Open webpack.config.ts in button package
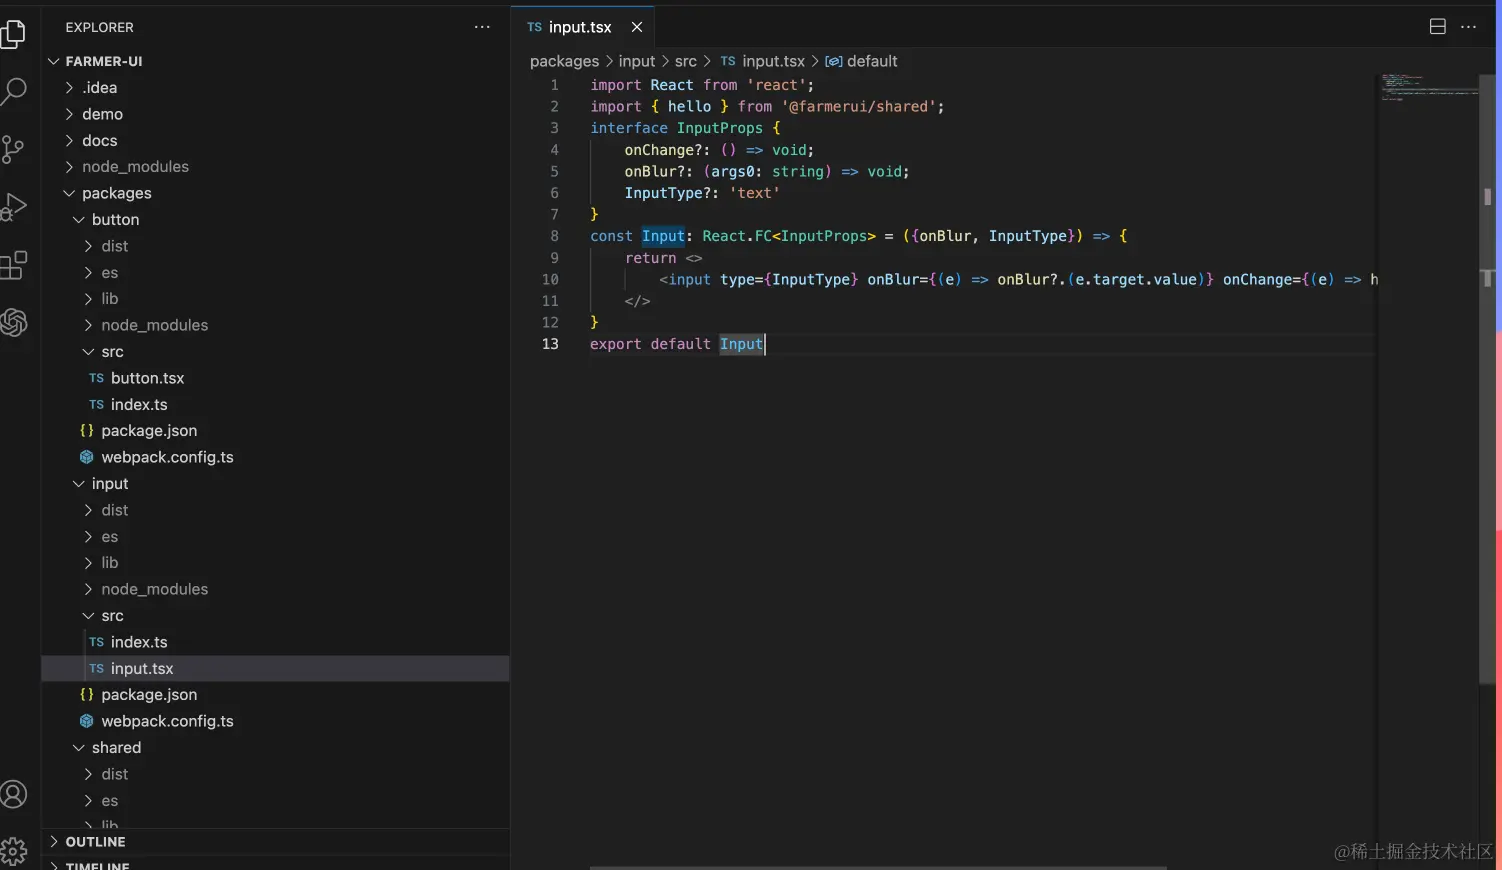Image resolution: width=1502 pixels, height=870 pixels. point(275,457)
